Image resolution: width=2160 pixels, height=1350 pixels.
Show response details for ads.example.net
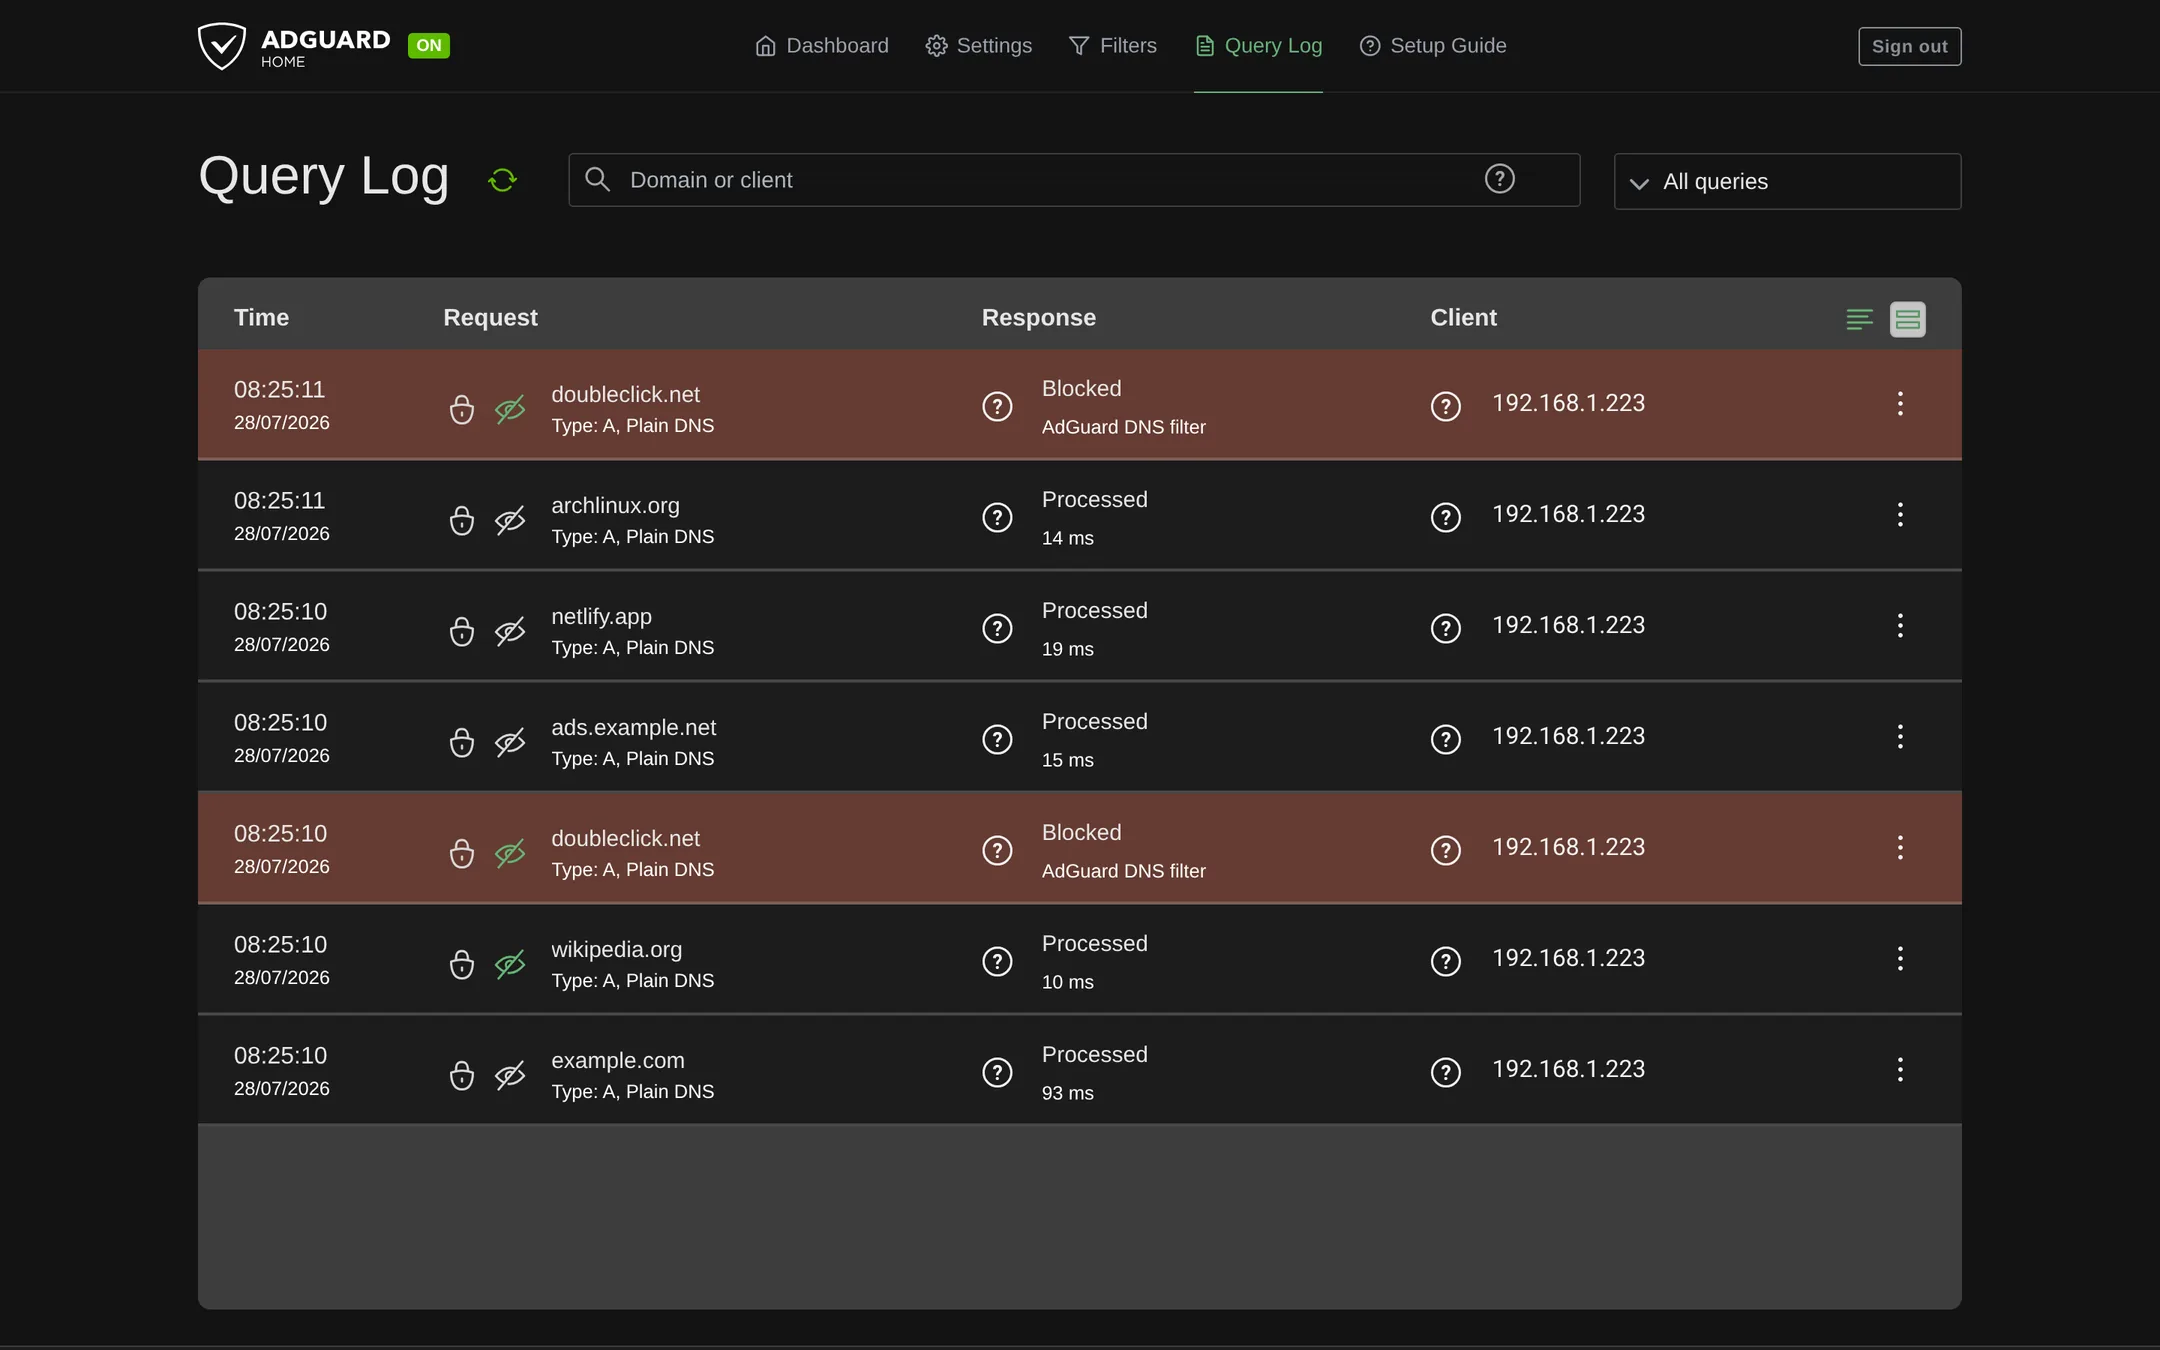997,739
